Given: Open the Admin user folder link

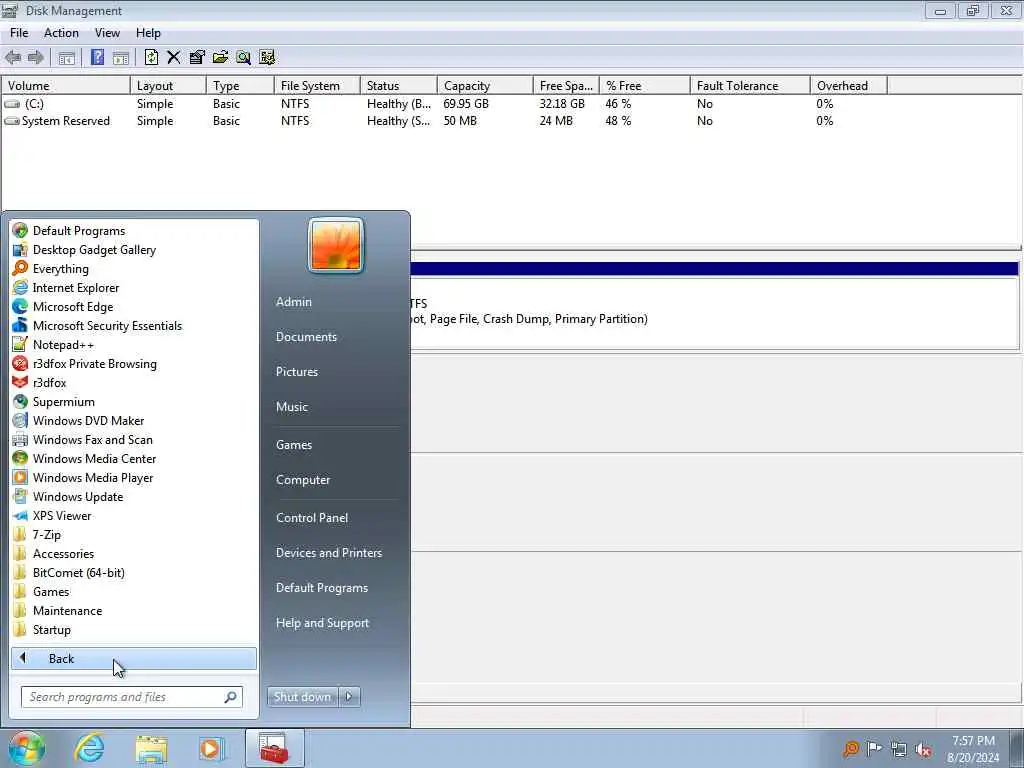Looking at the screenshot, I should pyautogui.click(x=294, y=302).
